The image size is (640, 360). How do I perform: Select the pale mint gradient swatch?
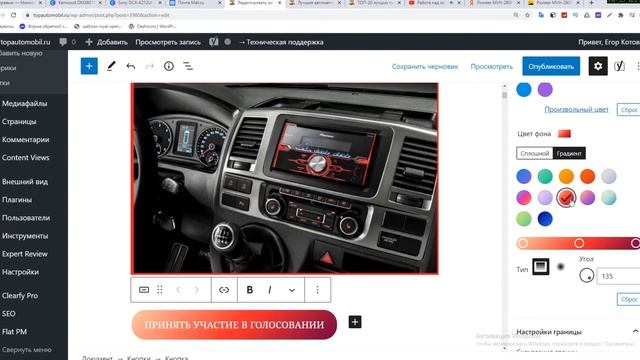point(609,198)
